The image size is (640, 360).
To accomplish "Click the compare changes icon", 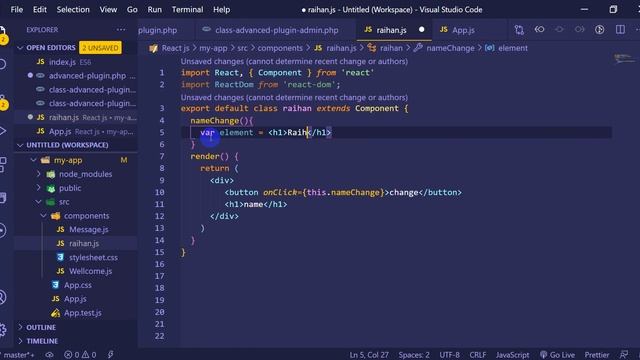I will coord(519,29).
